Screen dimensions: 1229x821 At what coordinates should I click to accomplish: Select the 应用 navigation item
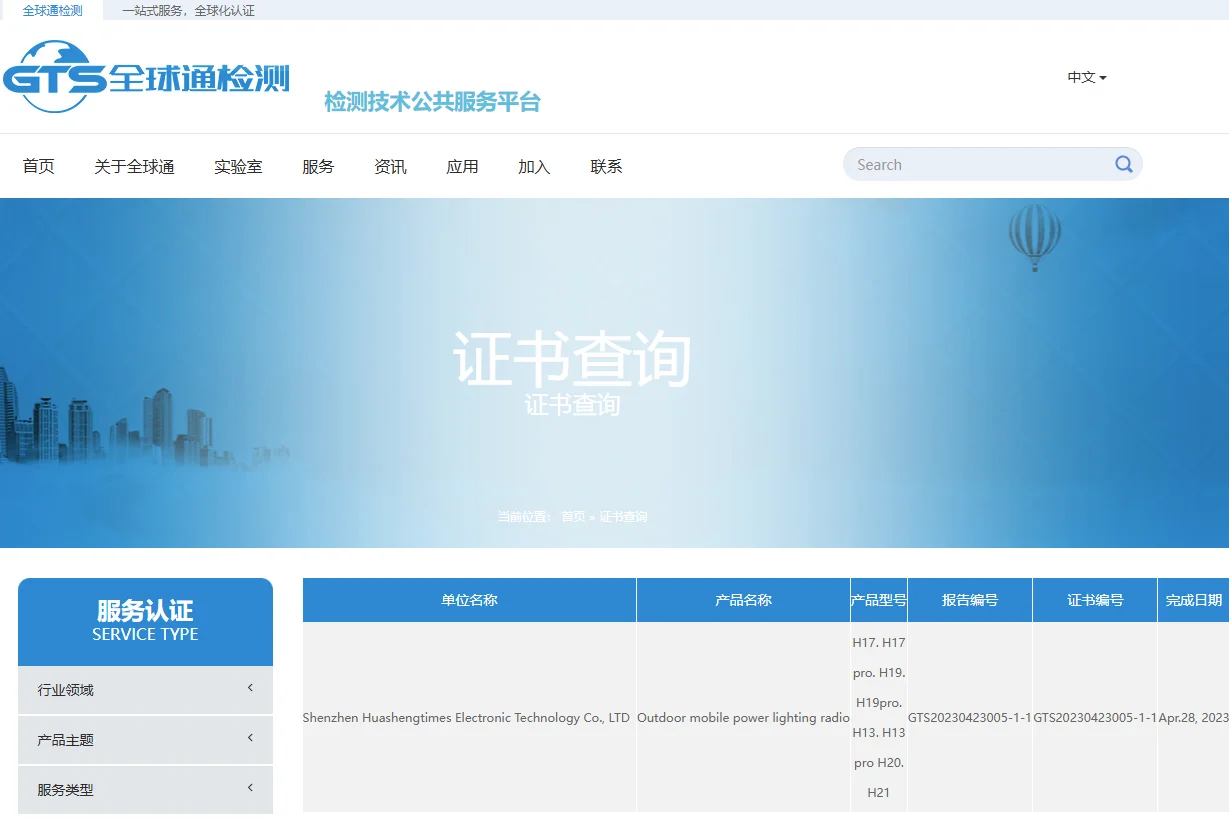tap(462, 167)
